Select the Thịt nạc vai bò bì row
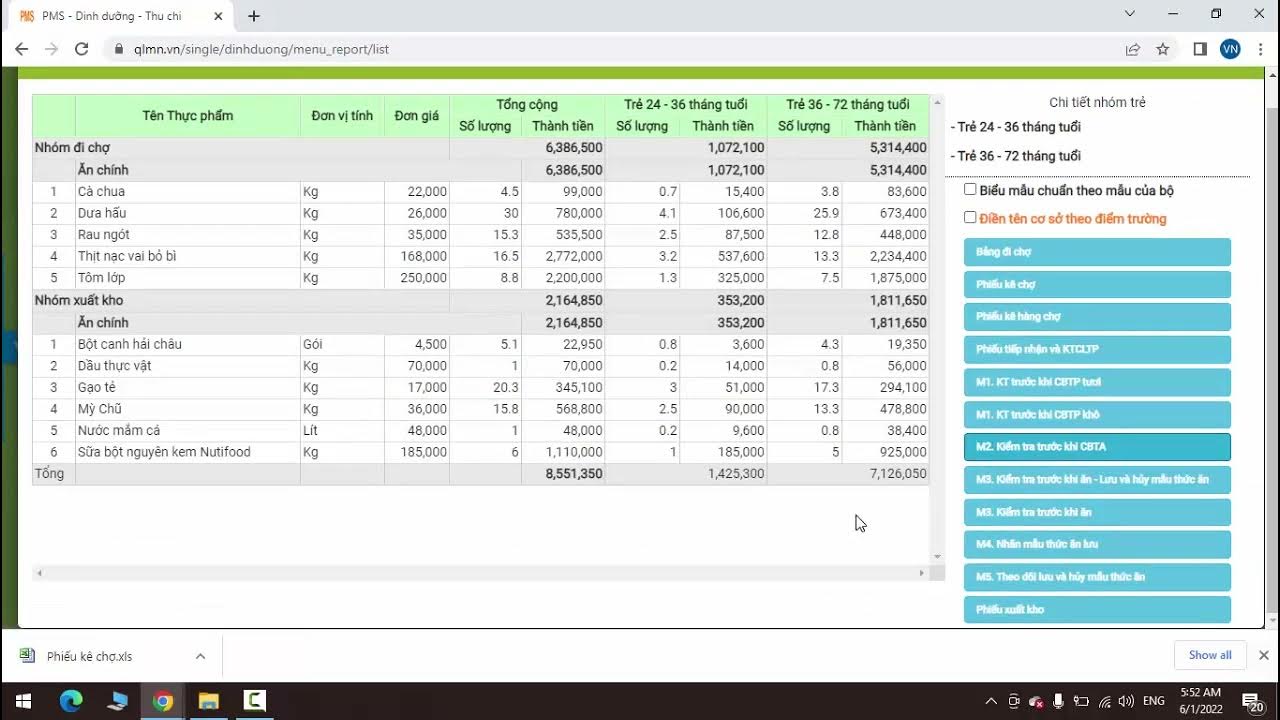The height and width of the screenshot is (720, 1280). [480, 256]
